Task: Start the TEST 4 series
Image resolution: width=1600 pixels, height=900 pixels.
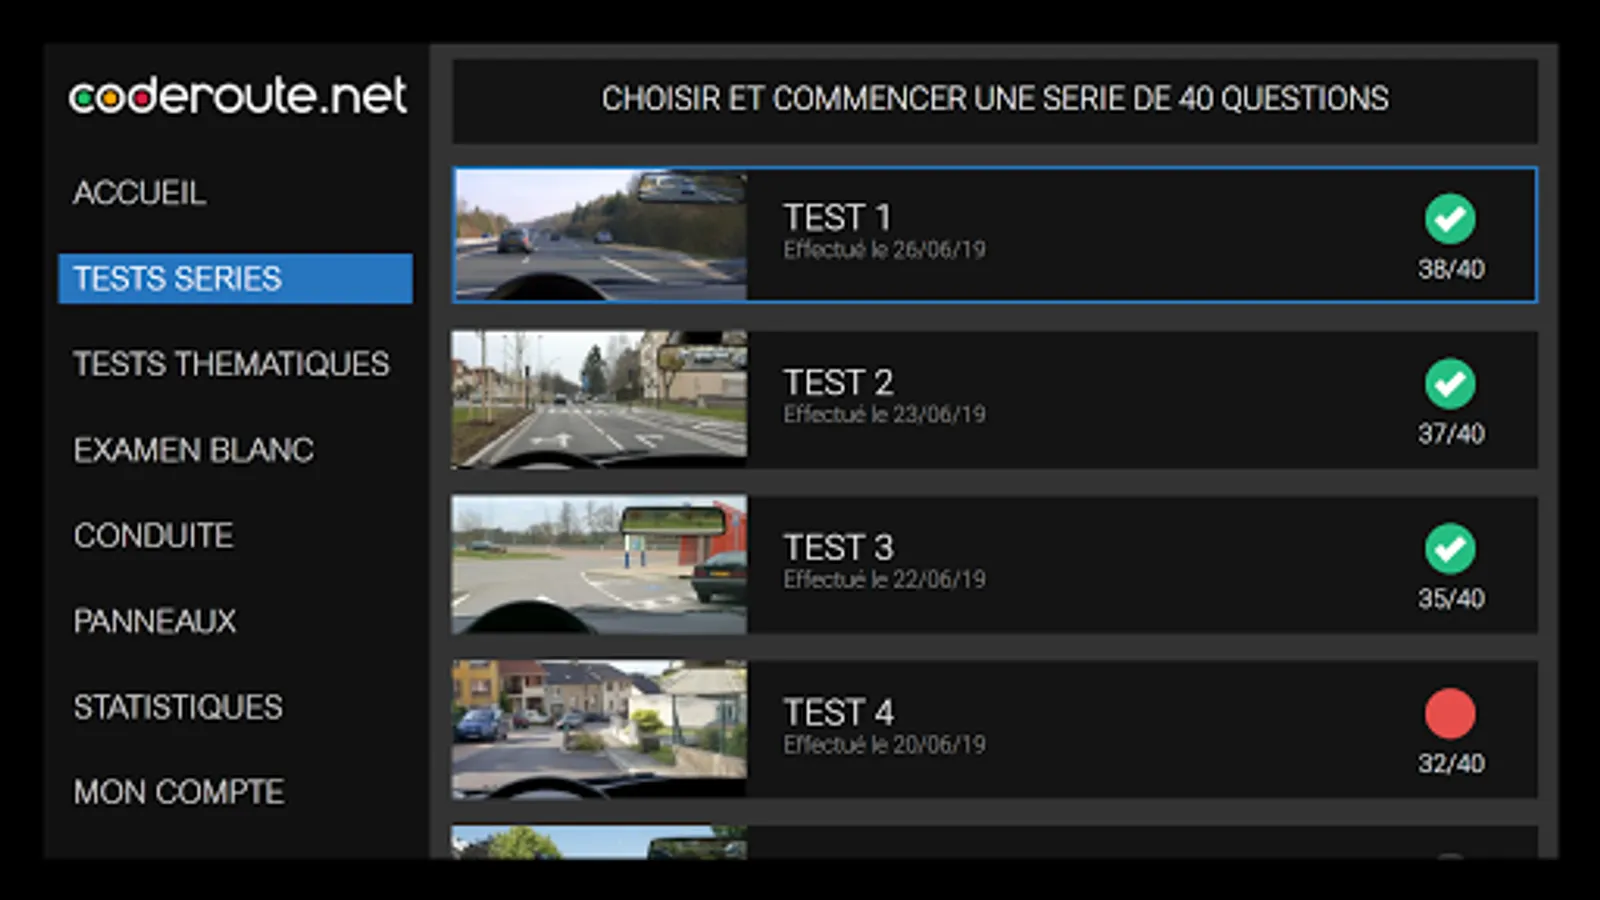Action: pyautogui.click(x=995, y=729)
